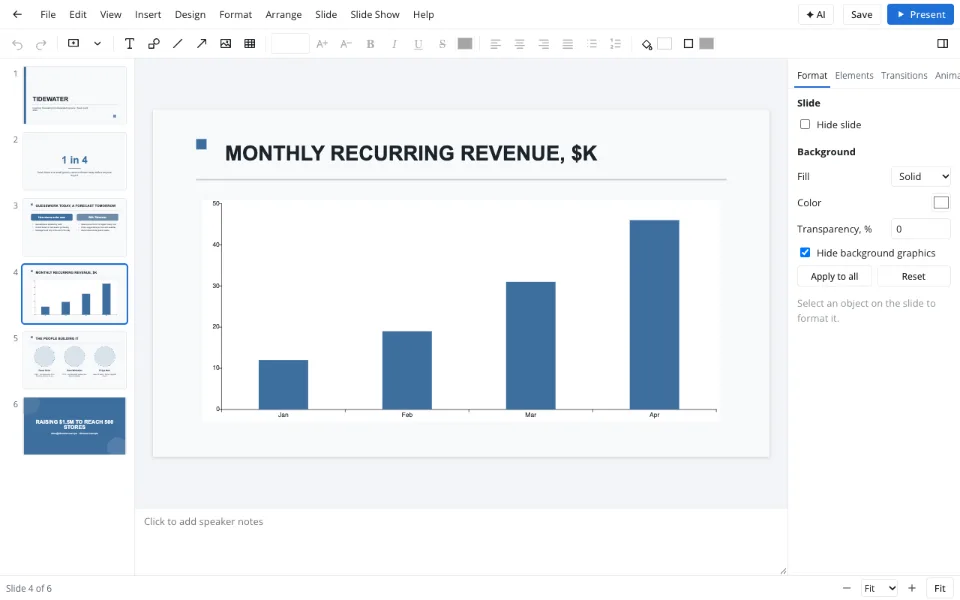The width and height of the screenshot is (960, 600).
Task: Open the Insert menu
Action: pyautogui.click(x=148, y=14)
